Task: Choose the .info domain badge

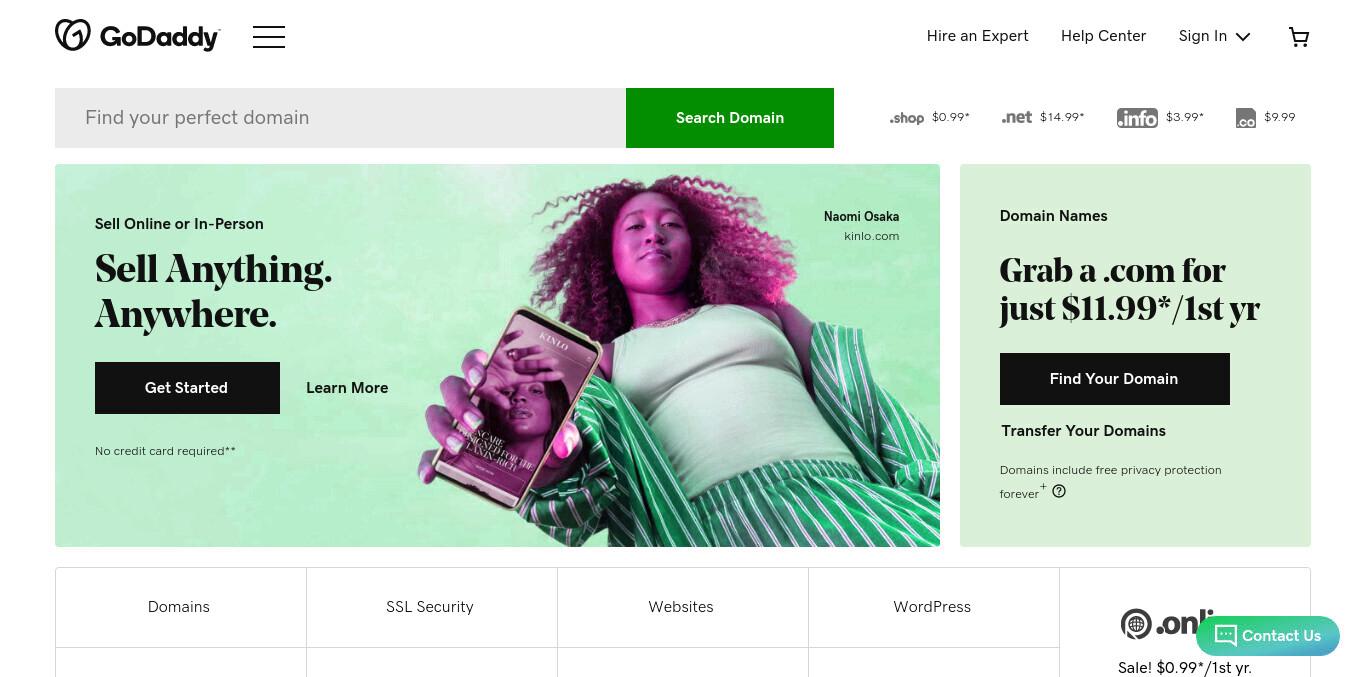Action: [1137, 118]
